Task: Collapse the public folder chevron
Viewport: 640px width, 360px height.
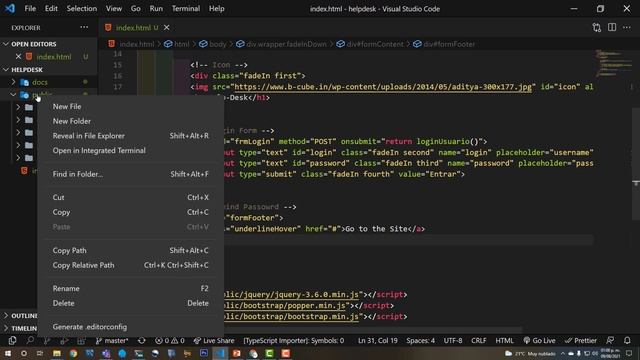Action: pos(13,95)
